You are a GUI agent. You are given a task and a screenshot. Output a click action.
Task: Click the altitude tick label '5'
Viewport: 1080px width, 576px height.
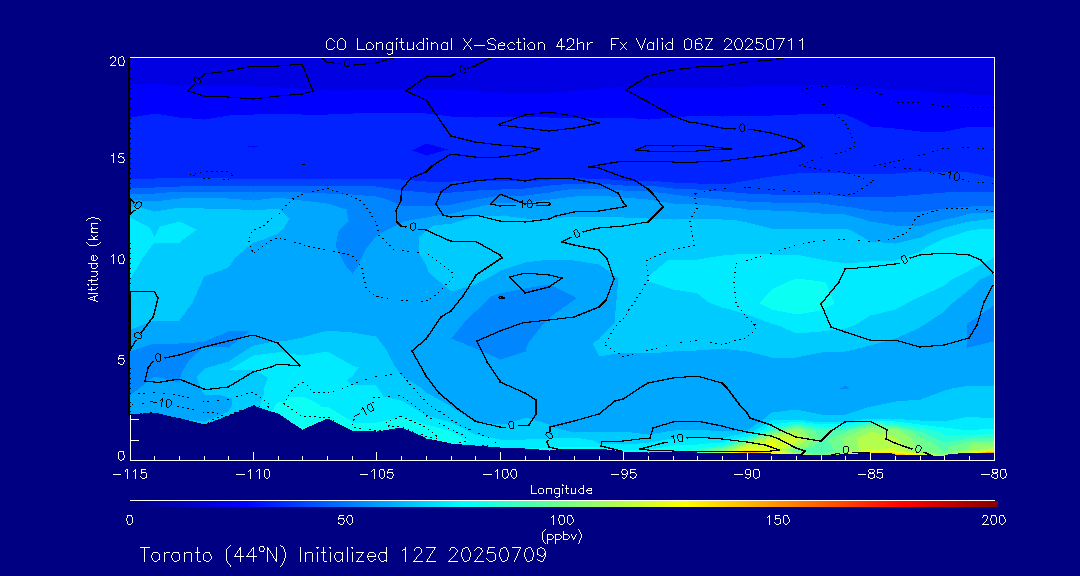point(120,360)
